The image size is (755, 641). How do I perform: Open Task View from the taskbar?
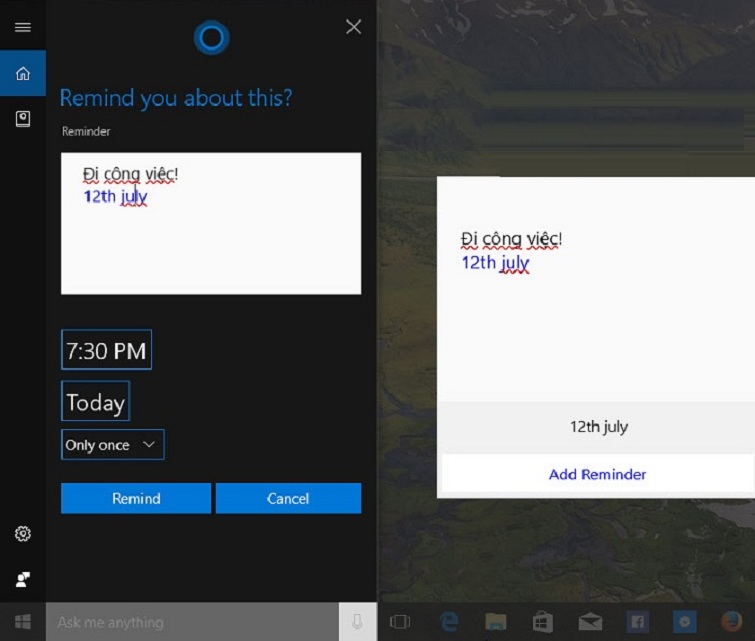click(x=400, y=622)
